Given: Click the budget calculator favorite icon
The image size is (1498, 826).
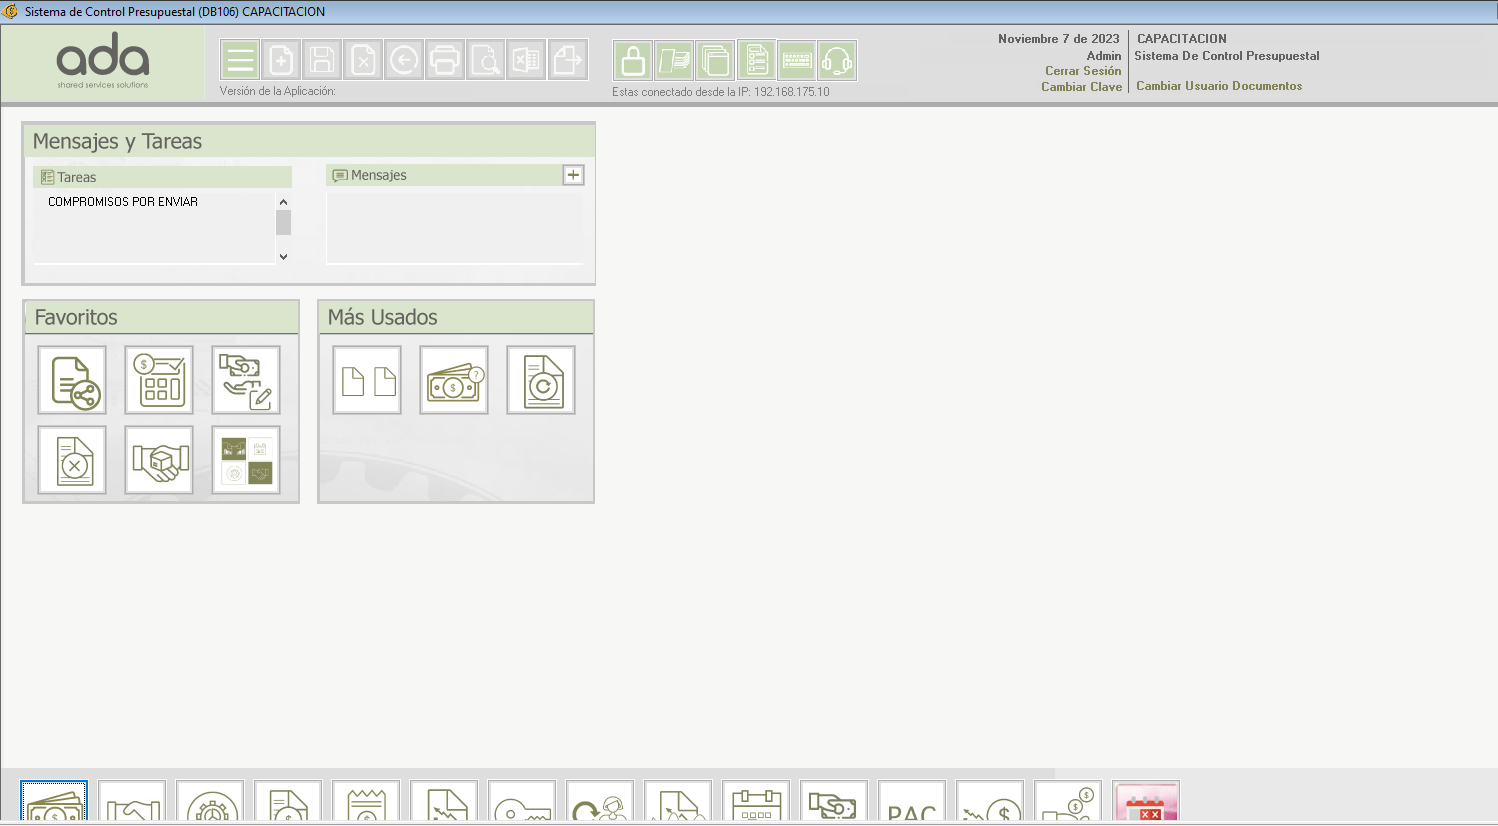Looking at the screenshot, I should click(159, 380).
